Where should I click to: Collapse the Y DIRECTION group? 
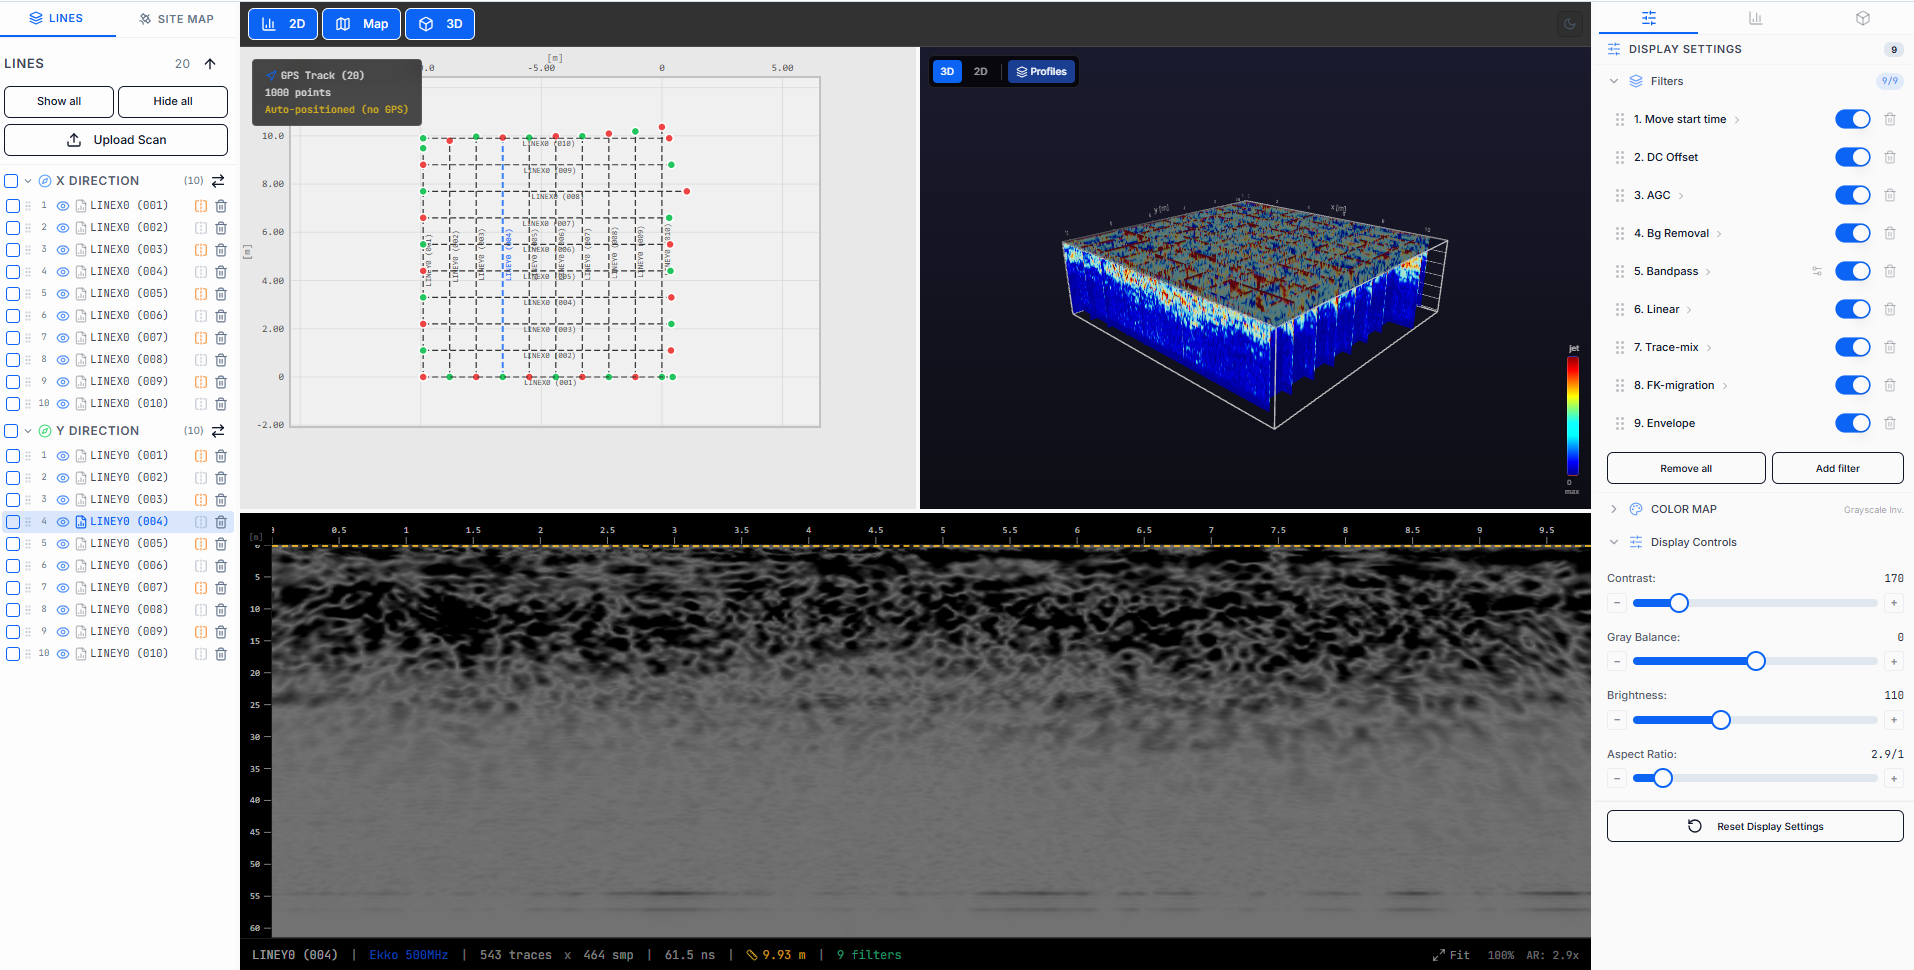coord(28,431)
